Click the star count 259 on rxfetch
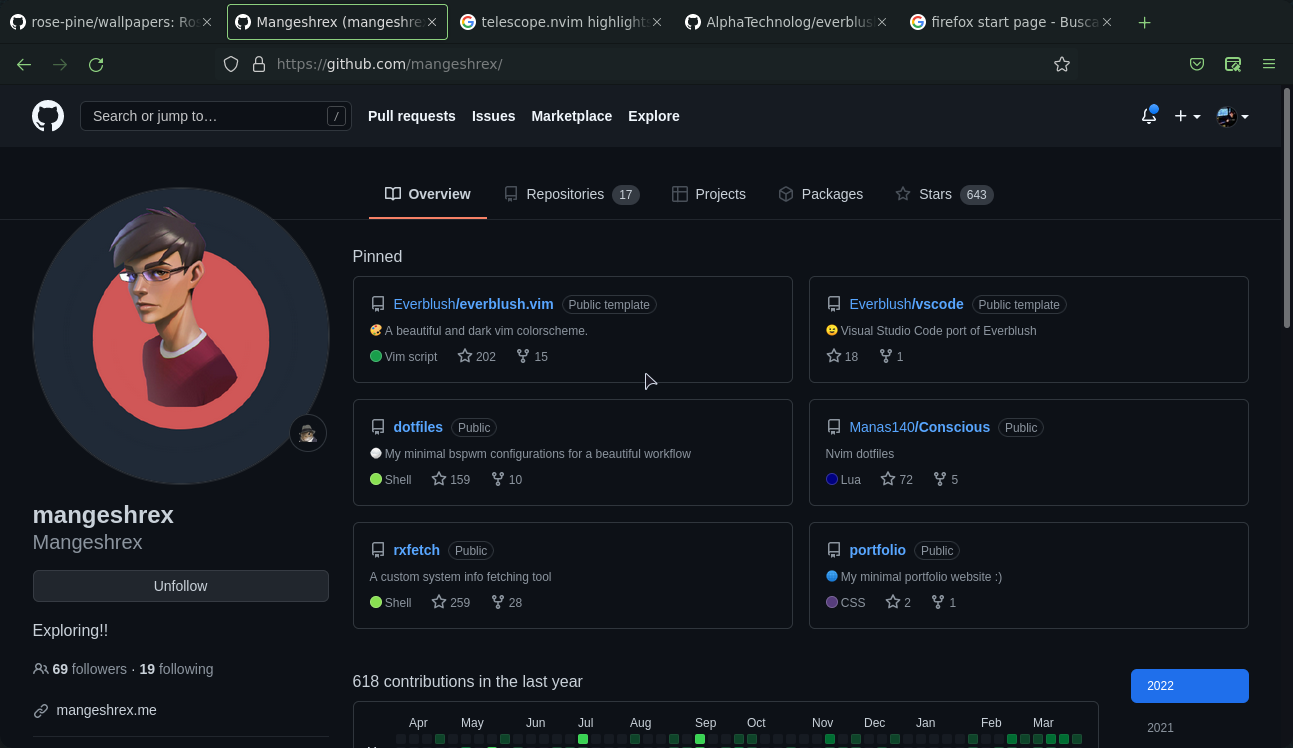The width and height of the screenshot is (1293, 748). 451,602
